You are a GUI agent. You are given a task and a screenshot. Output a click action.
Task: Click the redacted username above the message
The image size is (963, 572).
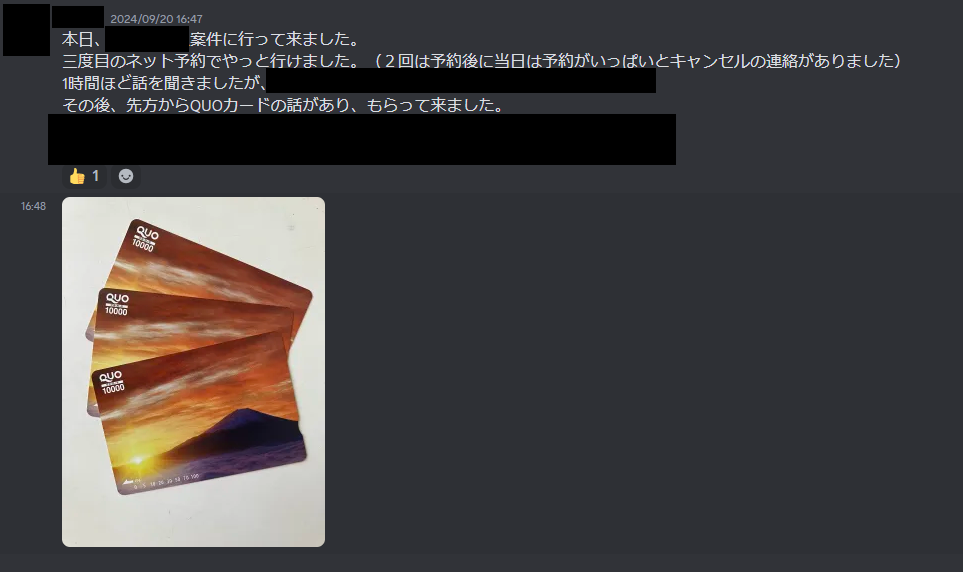(77, 17)
